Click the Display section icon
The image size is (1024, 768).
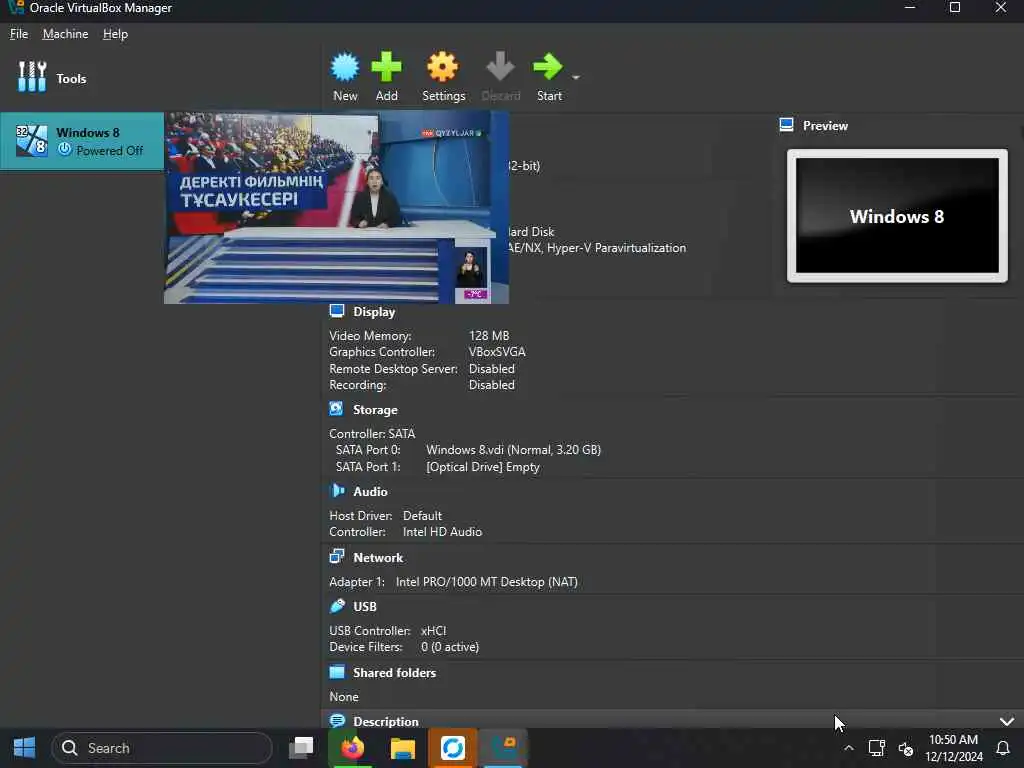[337, 311]
